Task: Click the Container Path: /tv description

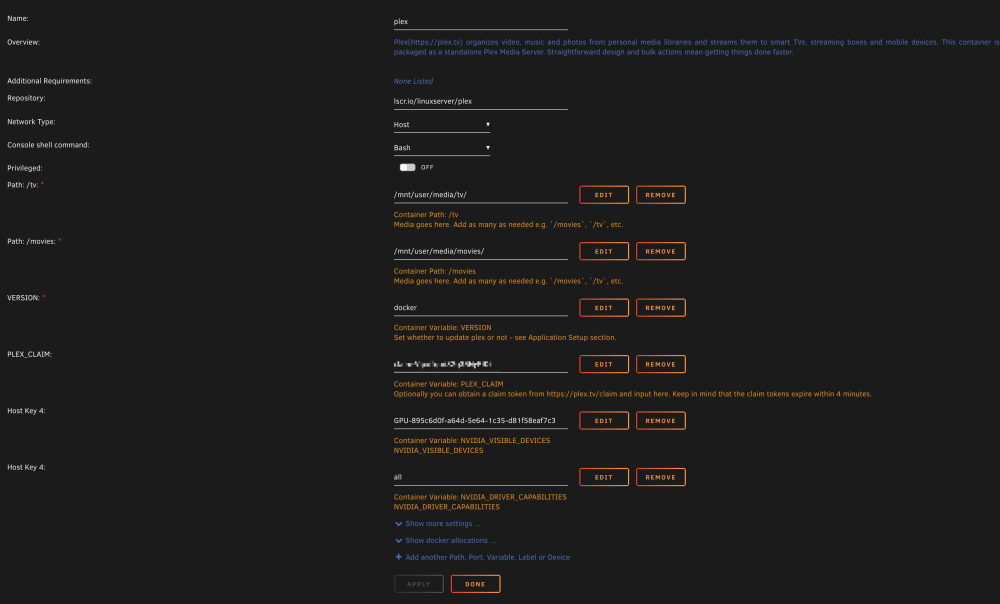Action: (426, 215)
